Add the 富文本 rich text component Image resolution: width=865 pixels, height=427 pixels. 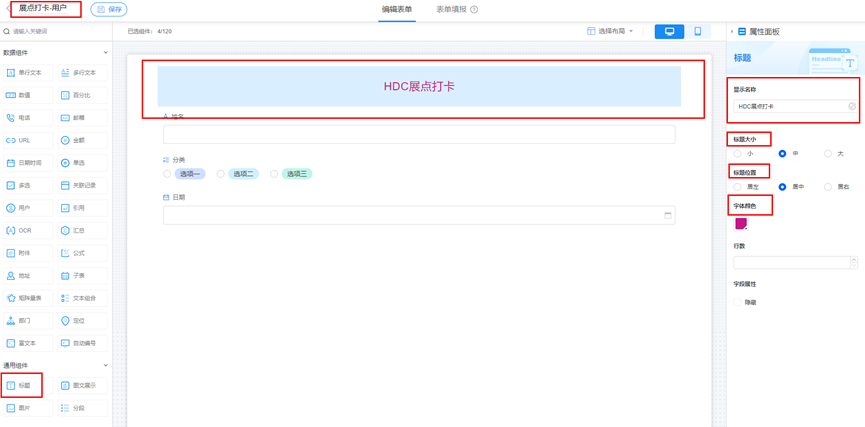pyautogui.click(x=28, y=343)
